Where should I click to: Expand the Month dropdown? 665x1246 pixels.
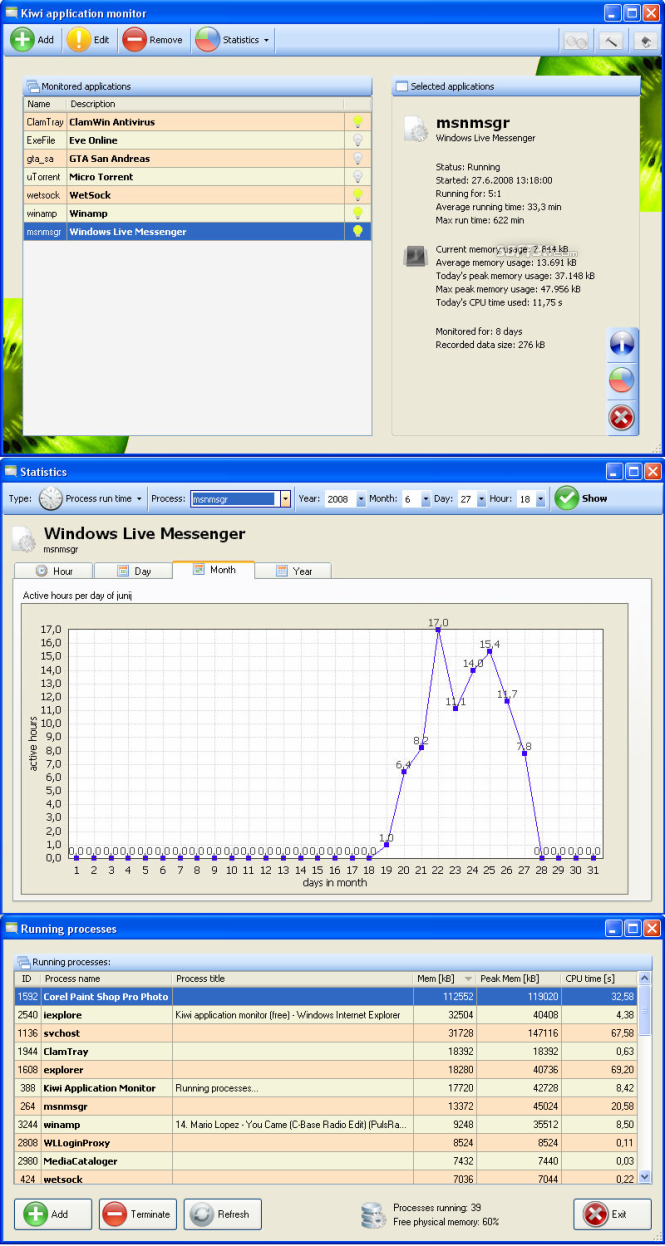point(426,498)
